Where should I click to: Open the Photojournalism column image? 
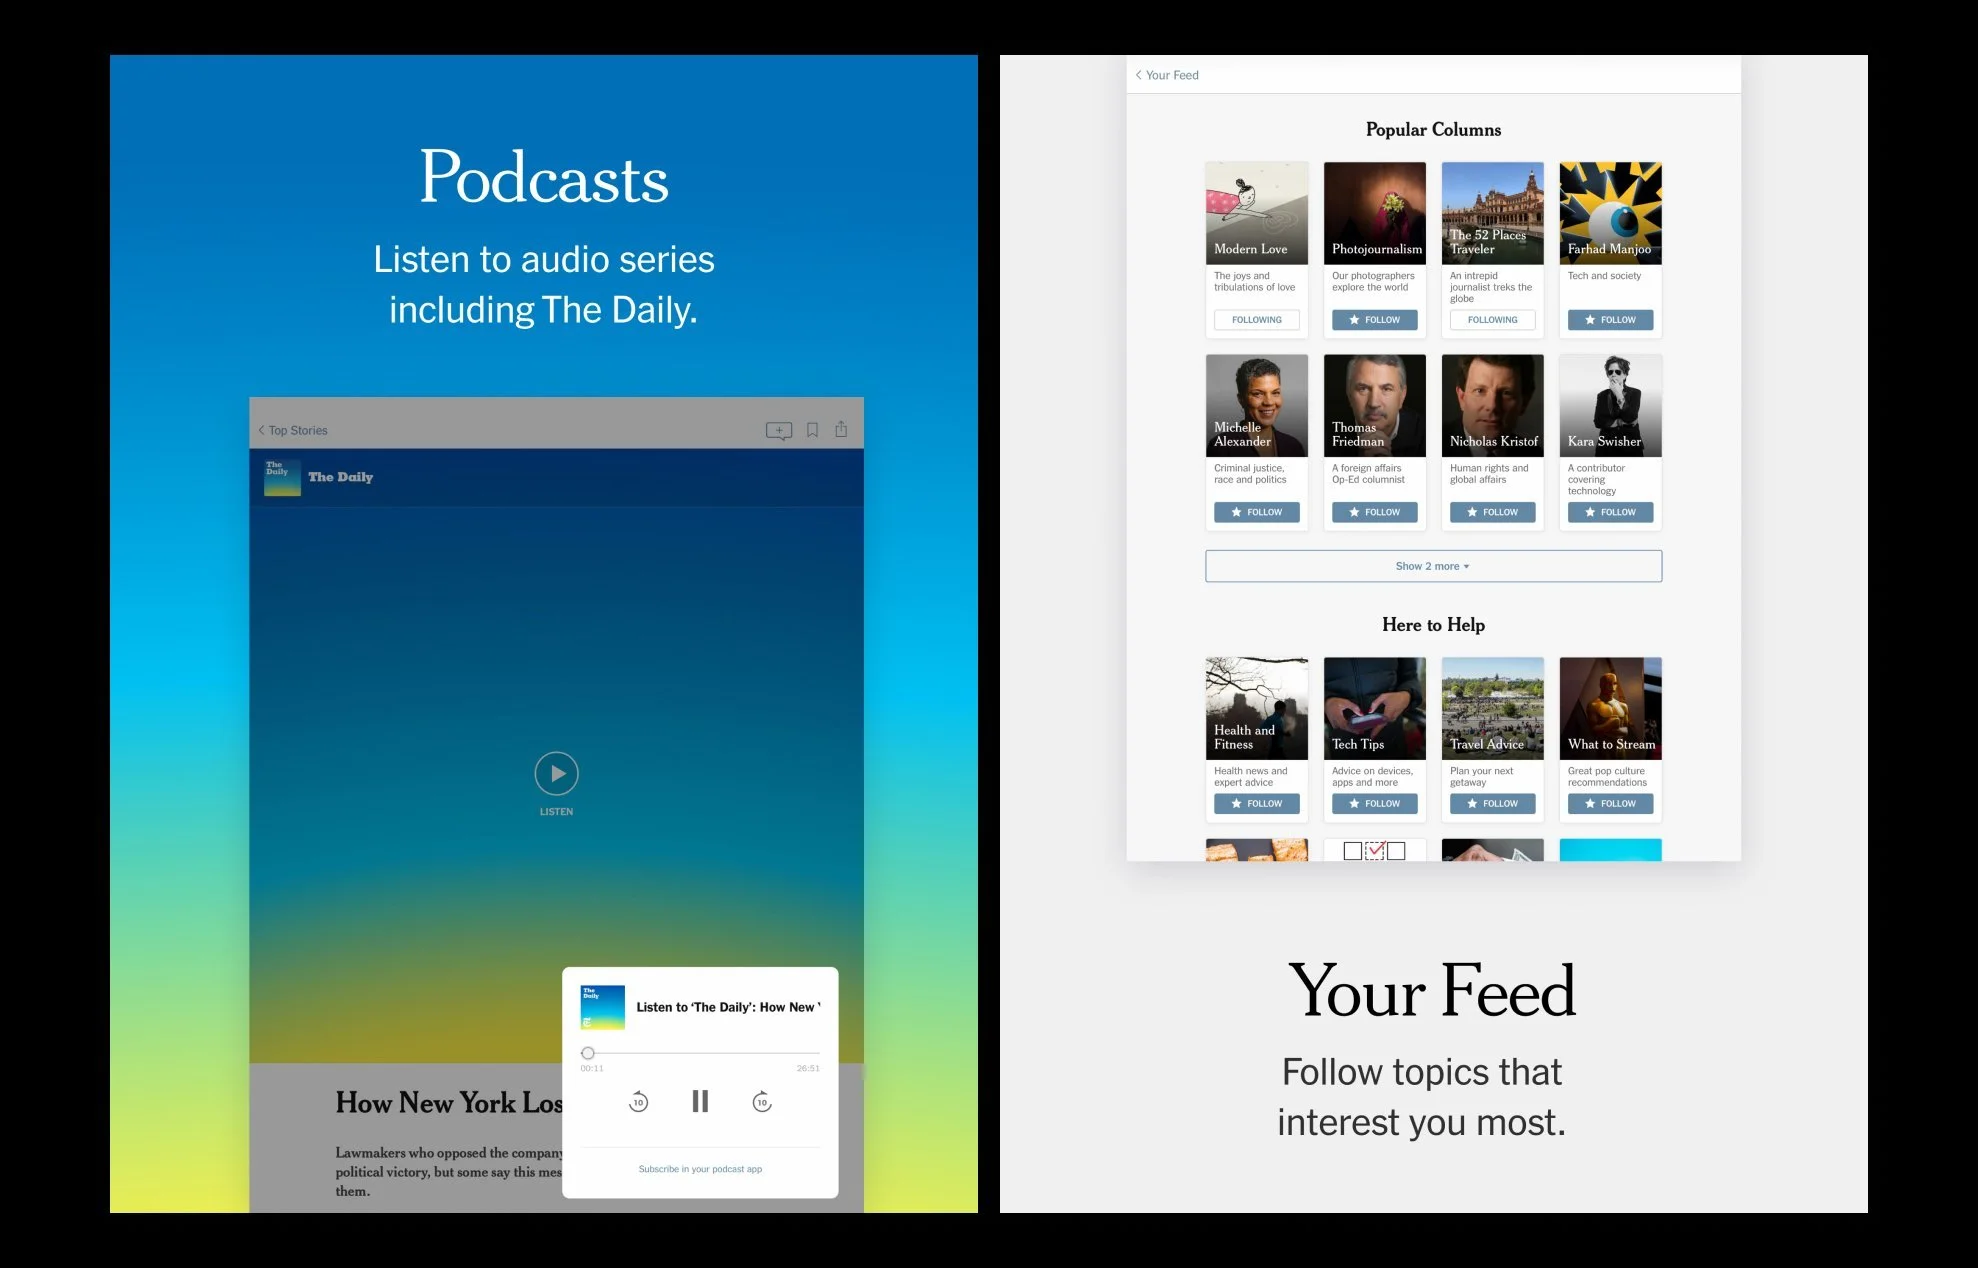1375,213
